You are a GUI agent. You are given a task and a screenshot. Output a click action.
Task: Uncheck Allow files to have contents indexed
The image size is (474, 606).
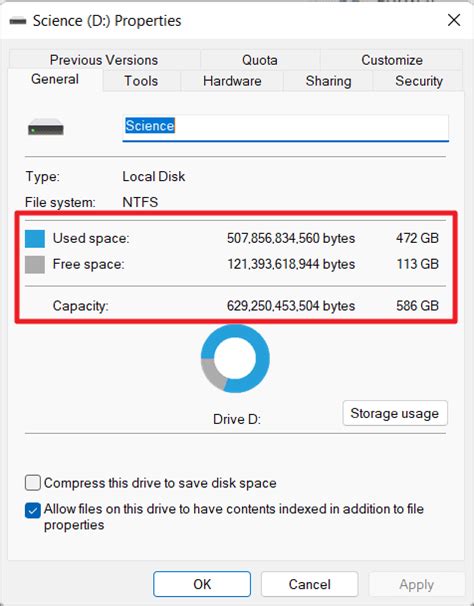[x=33, y=510]
